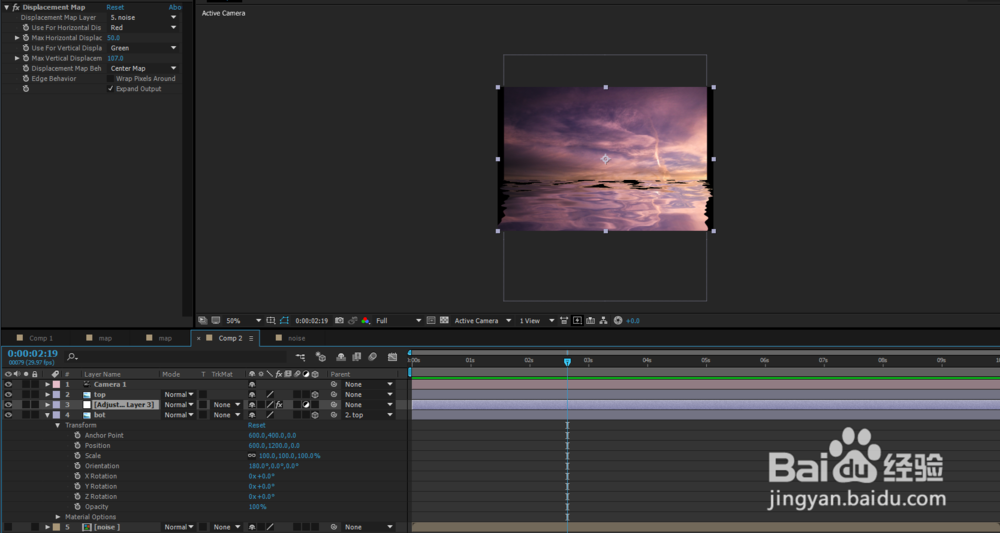Click label color swatch of noise layer
This screenshot has height=533, width=1000.
pos(56,527)
